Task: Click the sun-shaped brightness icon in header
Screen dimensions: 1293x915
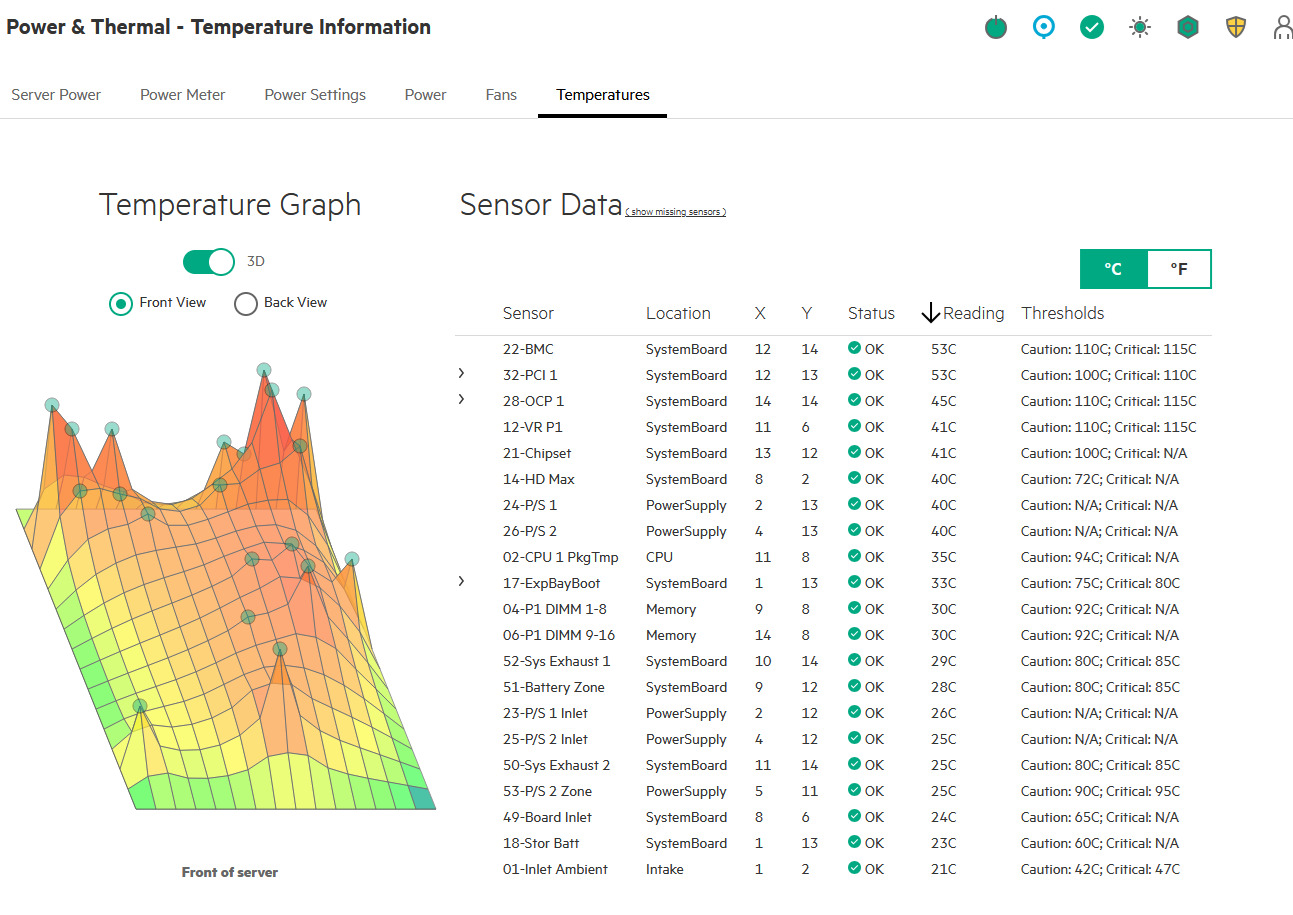Action: (1140, 28)
